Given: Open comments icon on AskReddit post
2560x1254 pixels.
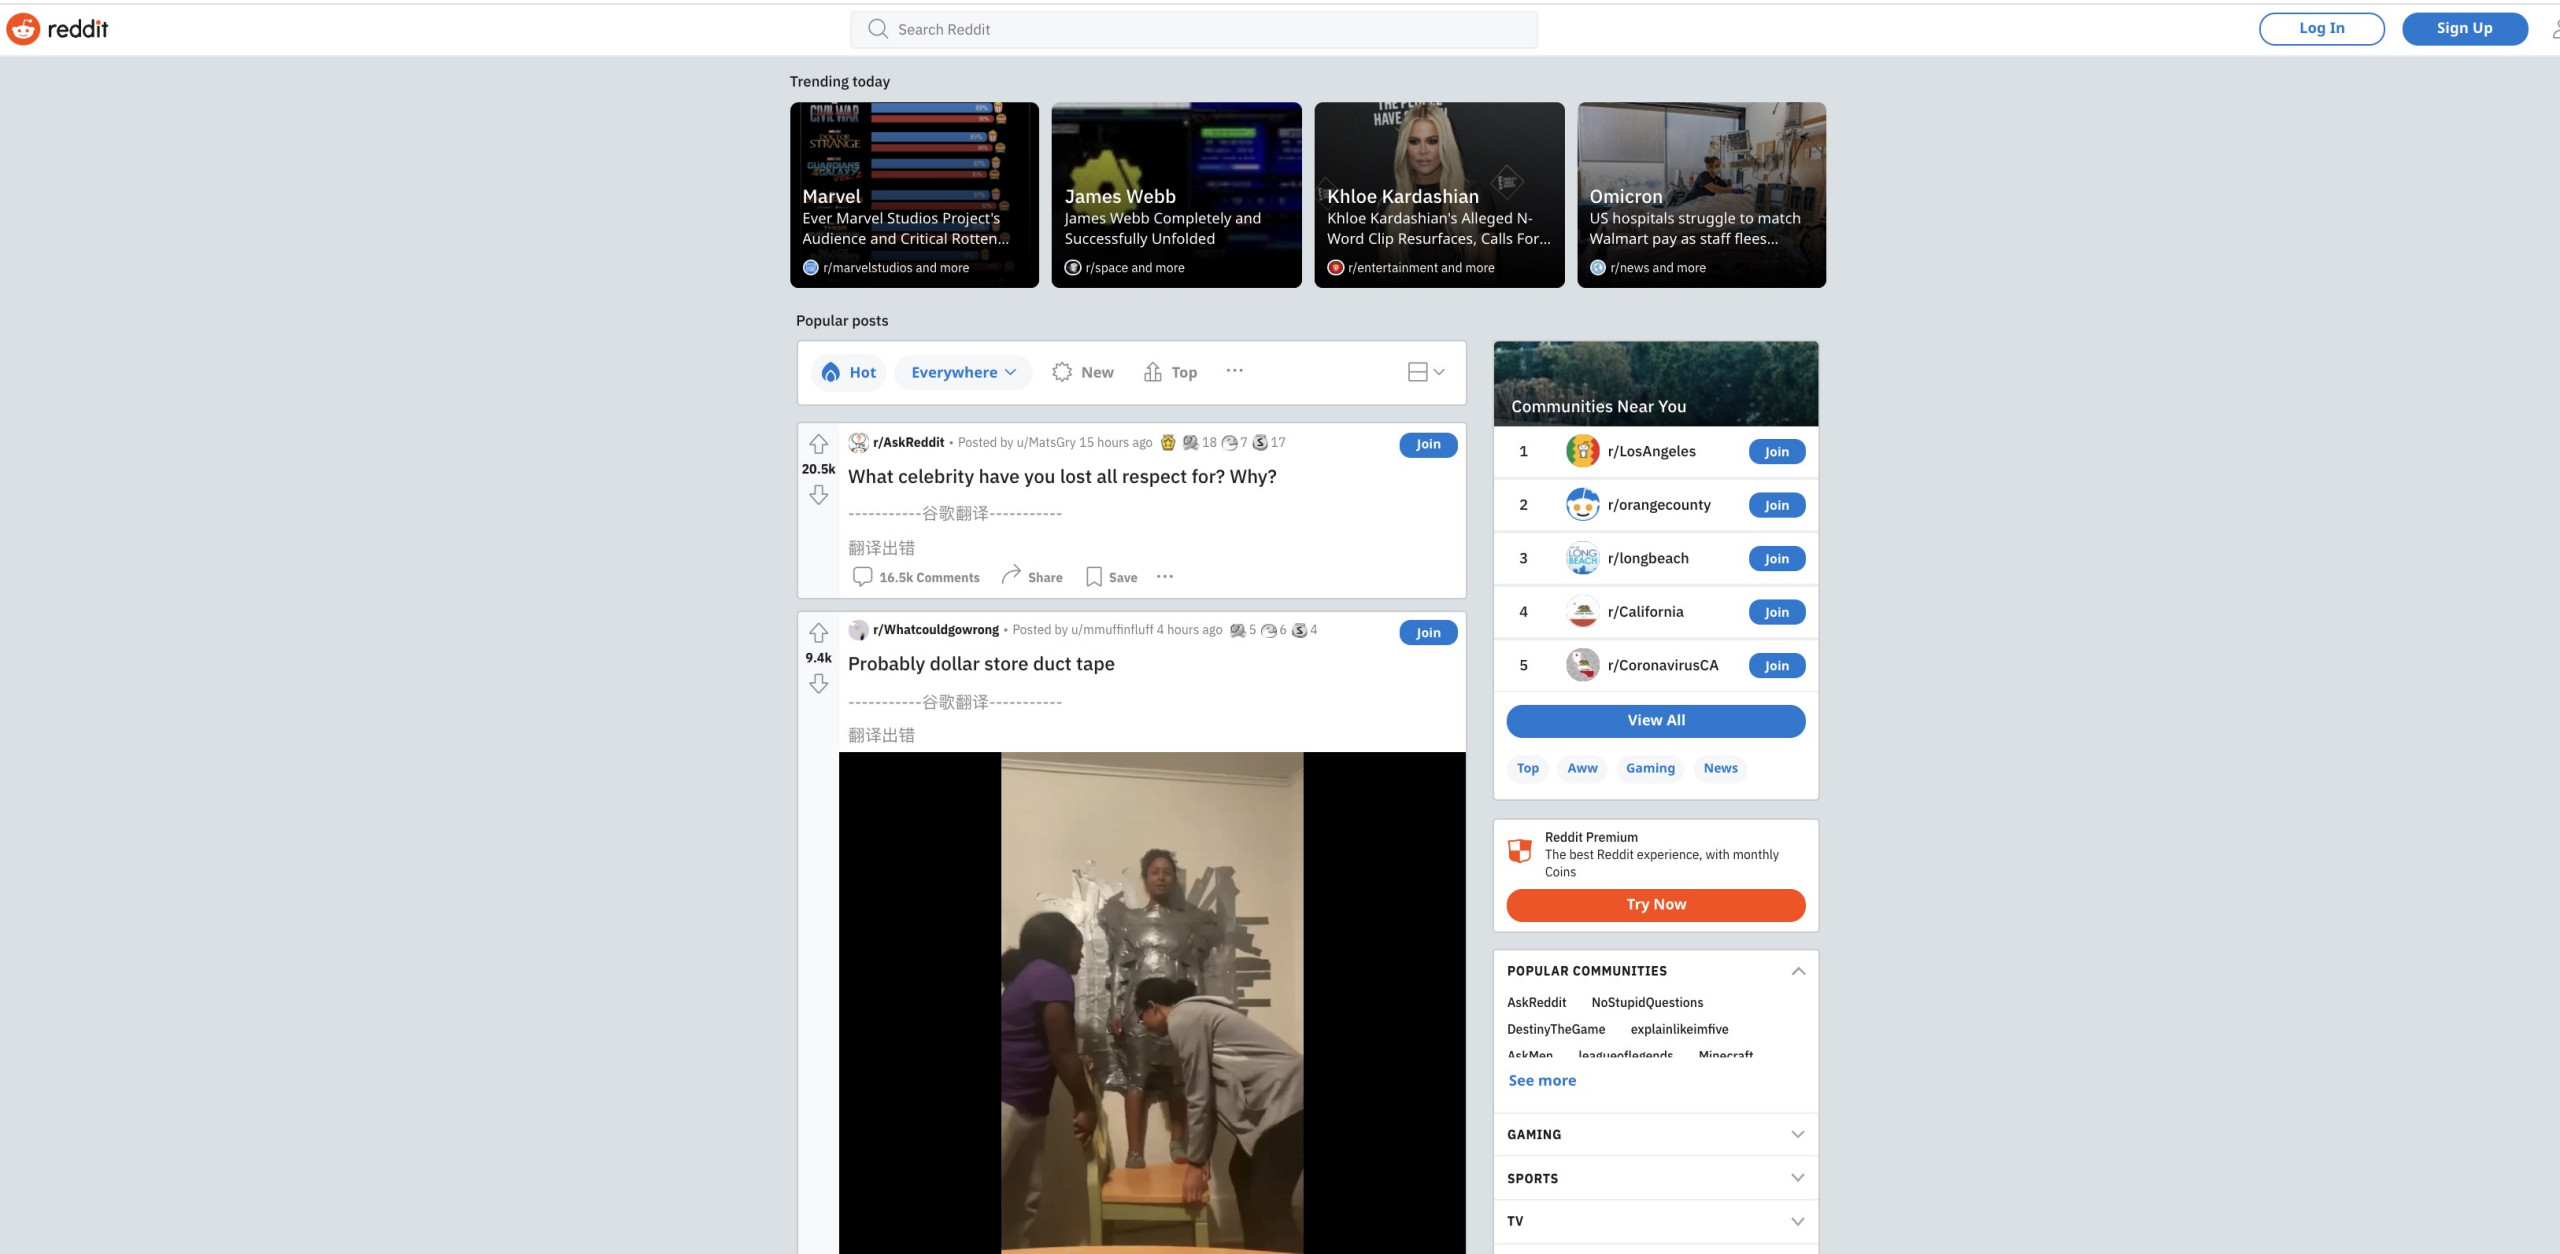Looking at the screenshot, I should 862,577.
